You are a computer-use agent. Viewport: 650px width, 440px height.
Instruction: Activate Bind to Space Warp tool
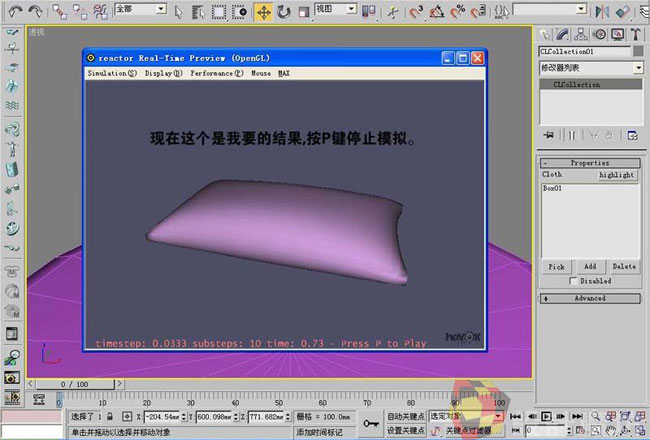tap(100, 12)
